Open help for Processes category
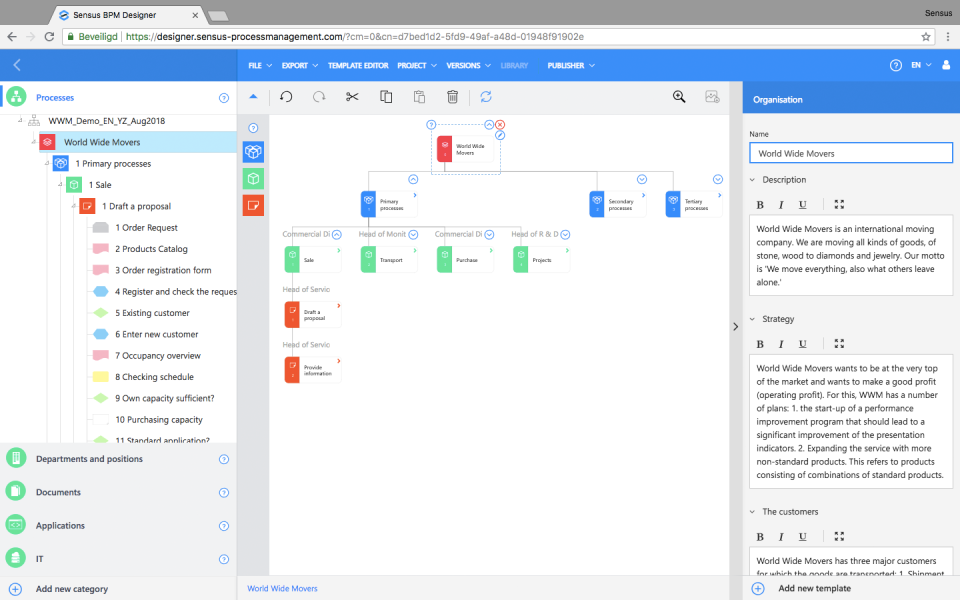This screenshot has height=600, width=960. pos(224,98)
